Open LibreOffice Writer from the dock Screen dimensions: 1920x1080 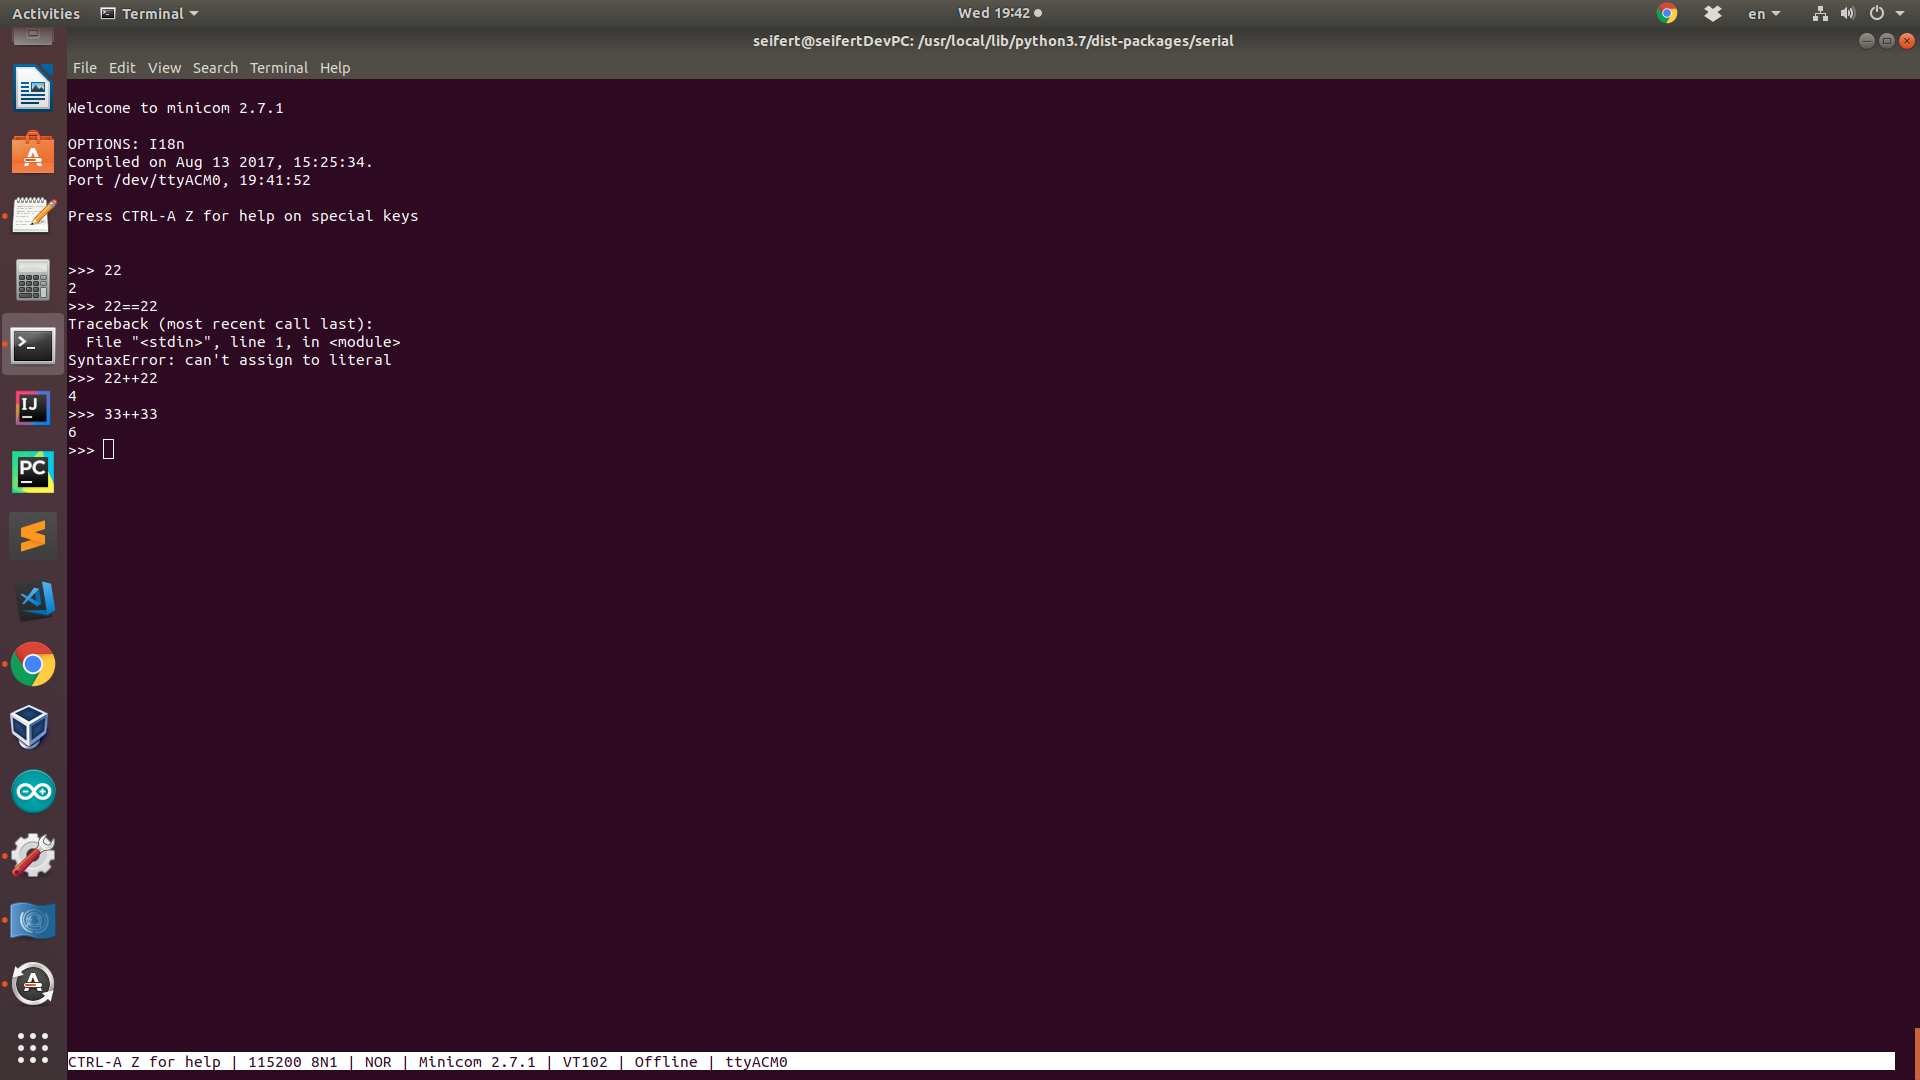(33, 90)
